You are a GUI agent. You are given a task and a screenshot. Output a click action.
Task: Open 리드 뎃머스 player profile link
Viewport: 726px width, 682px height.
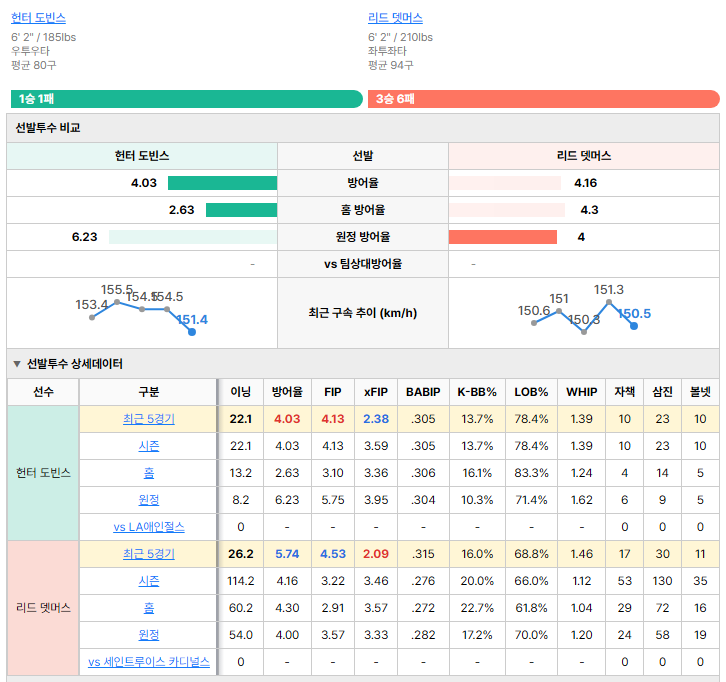[395, 18]
